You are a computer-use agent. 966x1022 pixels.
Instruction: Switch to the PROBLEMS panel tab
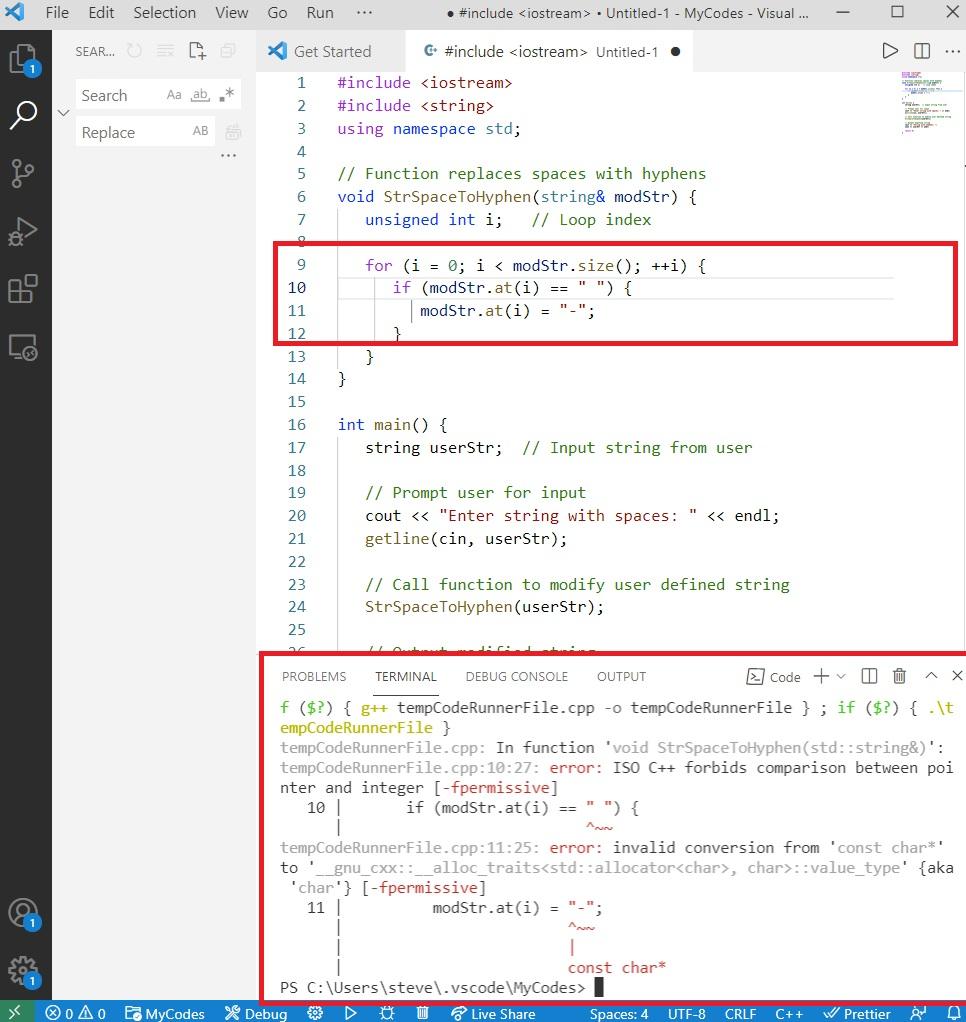click(314, 677)
